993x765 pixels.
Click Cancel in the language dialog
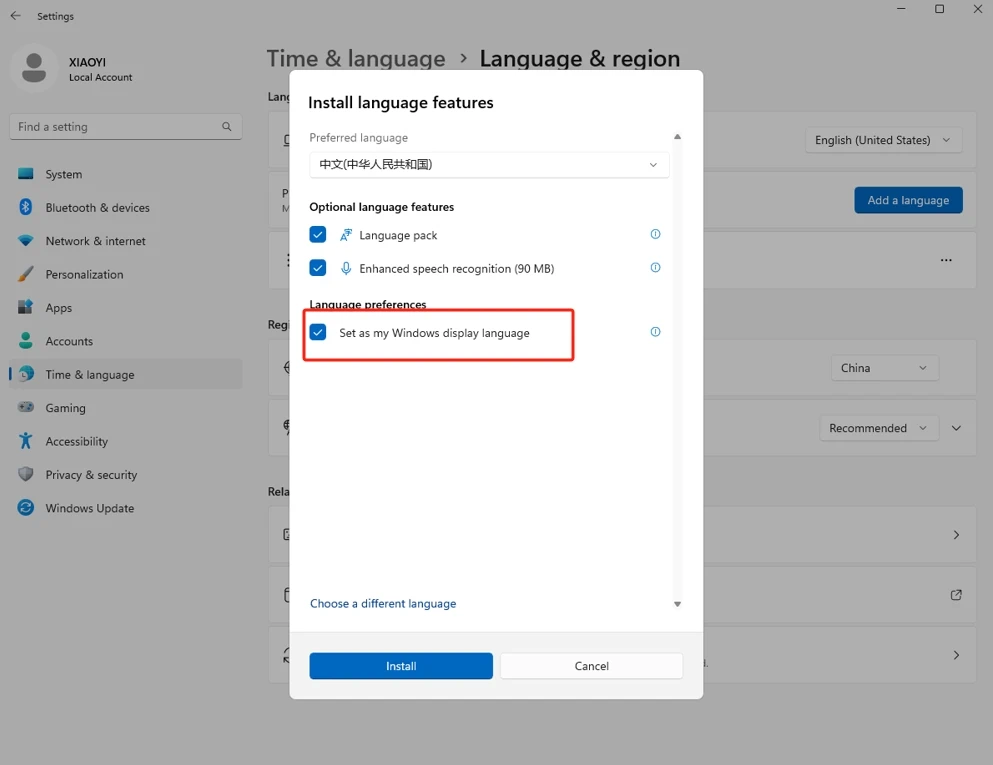tap(591, 666)
